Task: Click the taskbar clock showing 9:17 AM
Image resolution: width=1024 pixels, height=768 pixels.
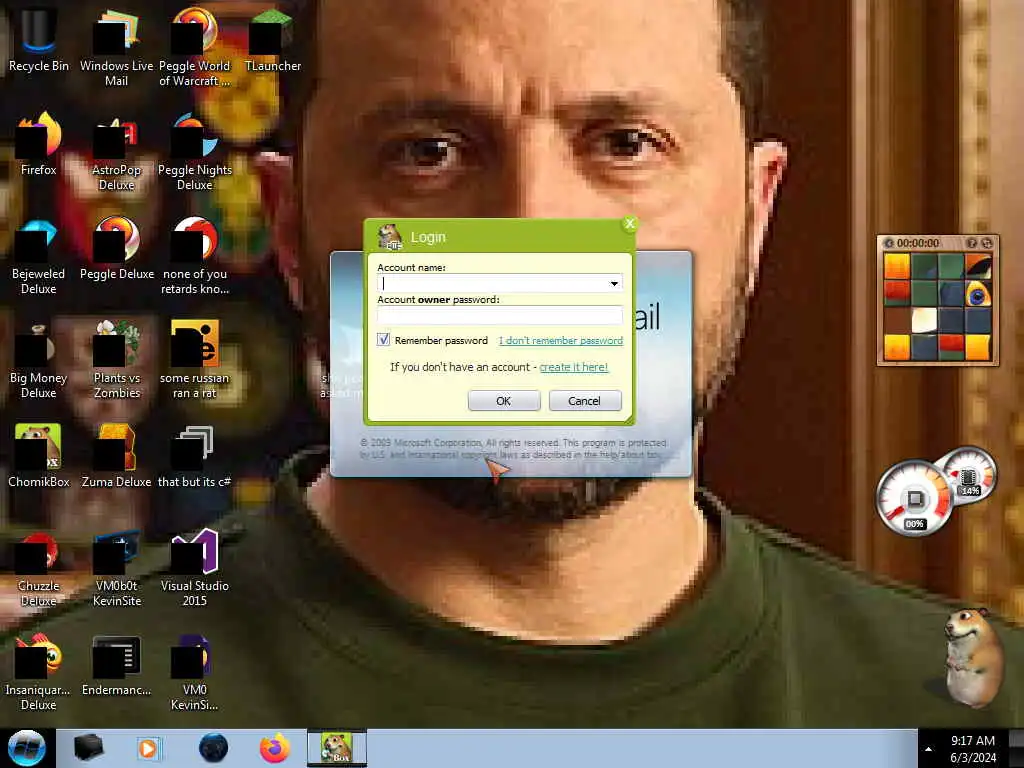Action: point(972,749)
